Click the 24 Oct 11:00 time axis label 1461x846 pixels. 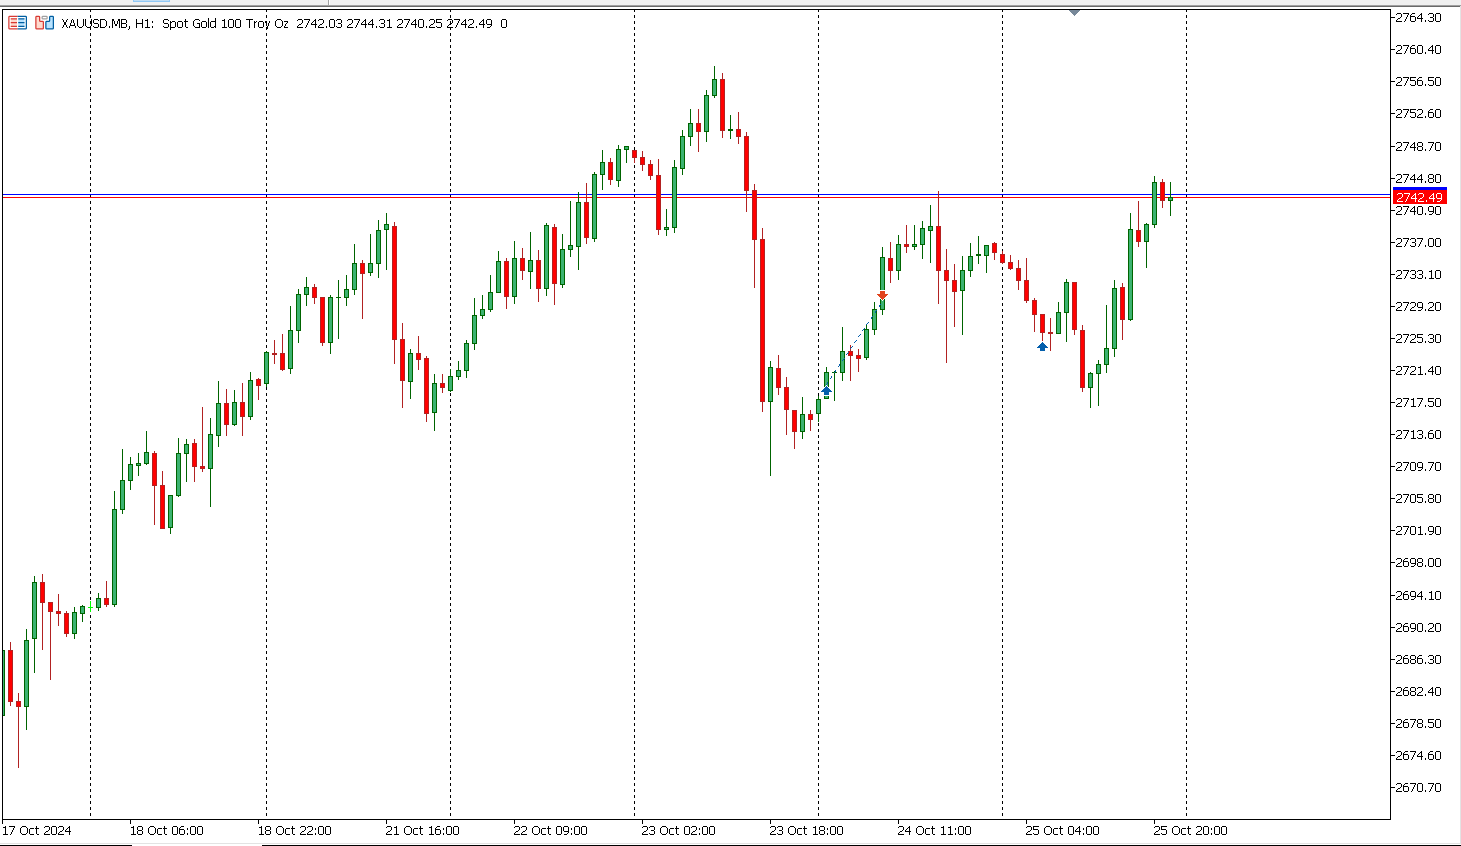(934, 830)
